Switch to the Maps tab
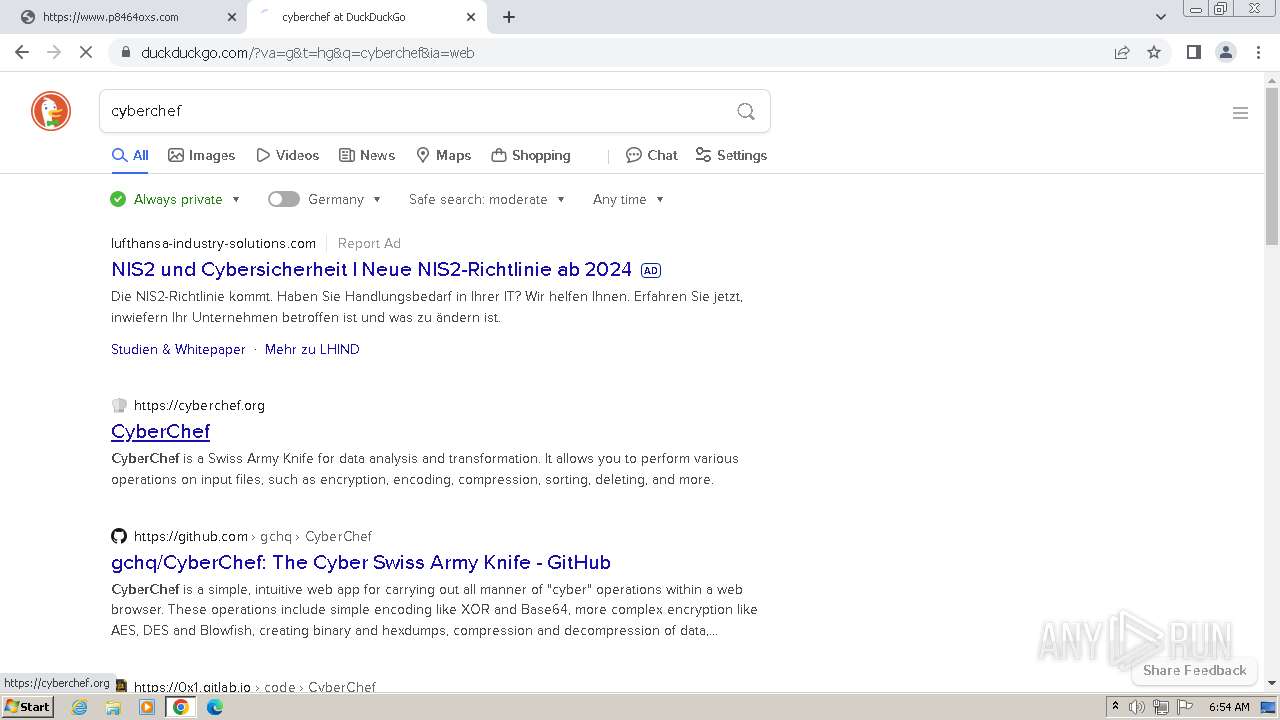 444,155
